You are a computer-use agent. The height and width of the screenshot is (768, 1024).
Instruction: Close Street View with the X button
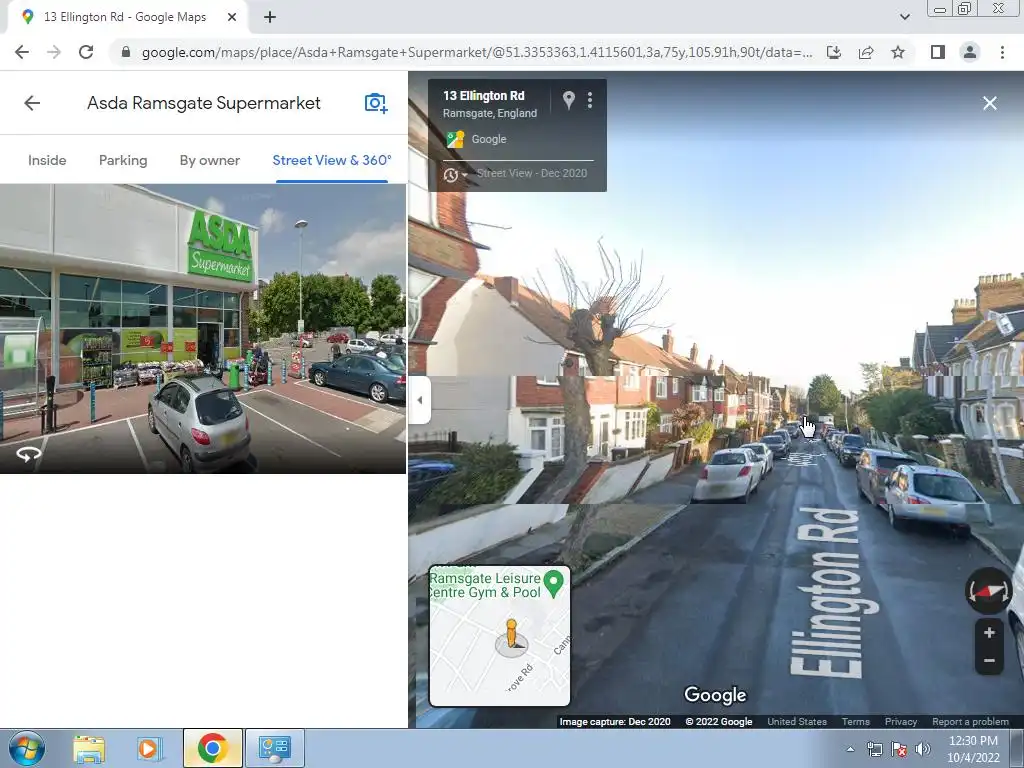pyautogui.click(x=989, y=103)
